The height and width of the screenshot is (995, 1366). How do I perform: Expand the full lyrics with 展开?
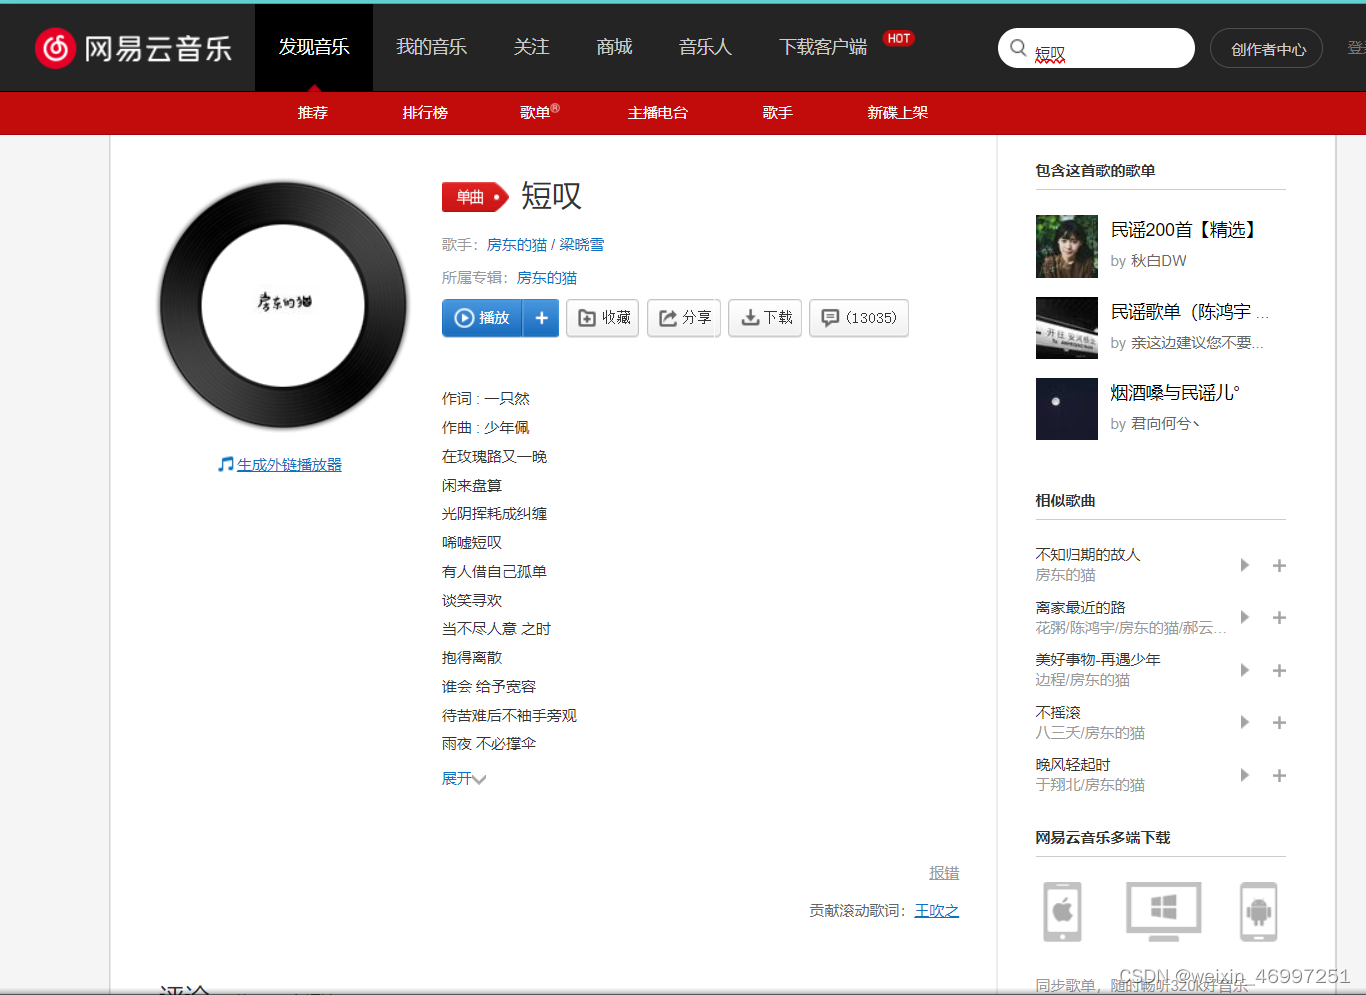point(464,778)
